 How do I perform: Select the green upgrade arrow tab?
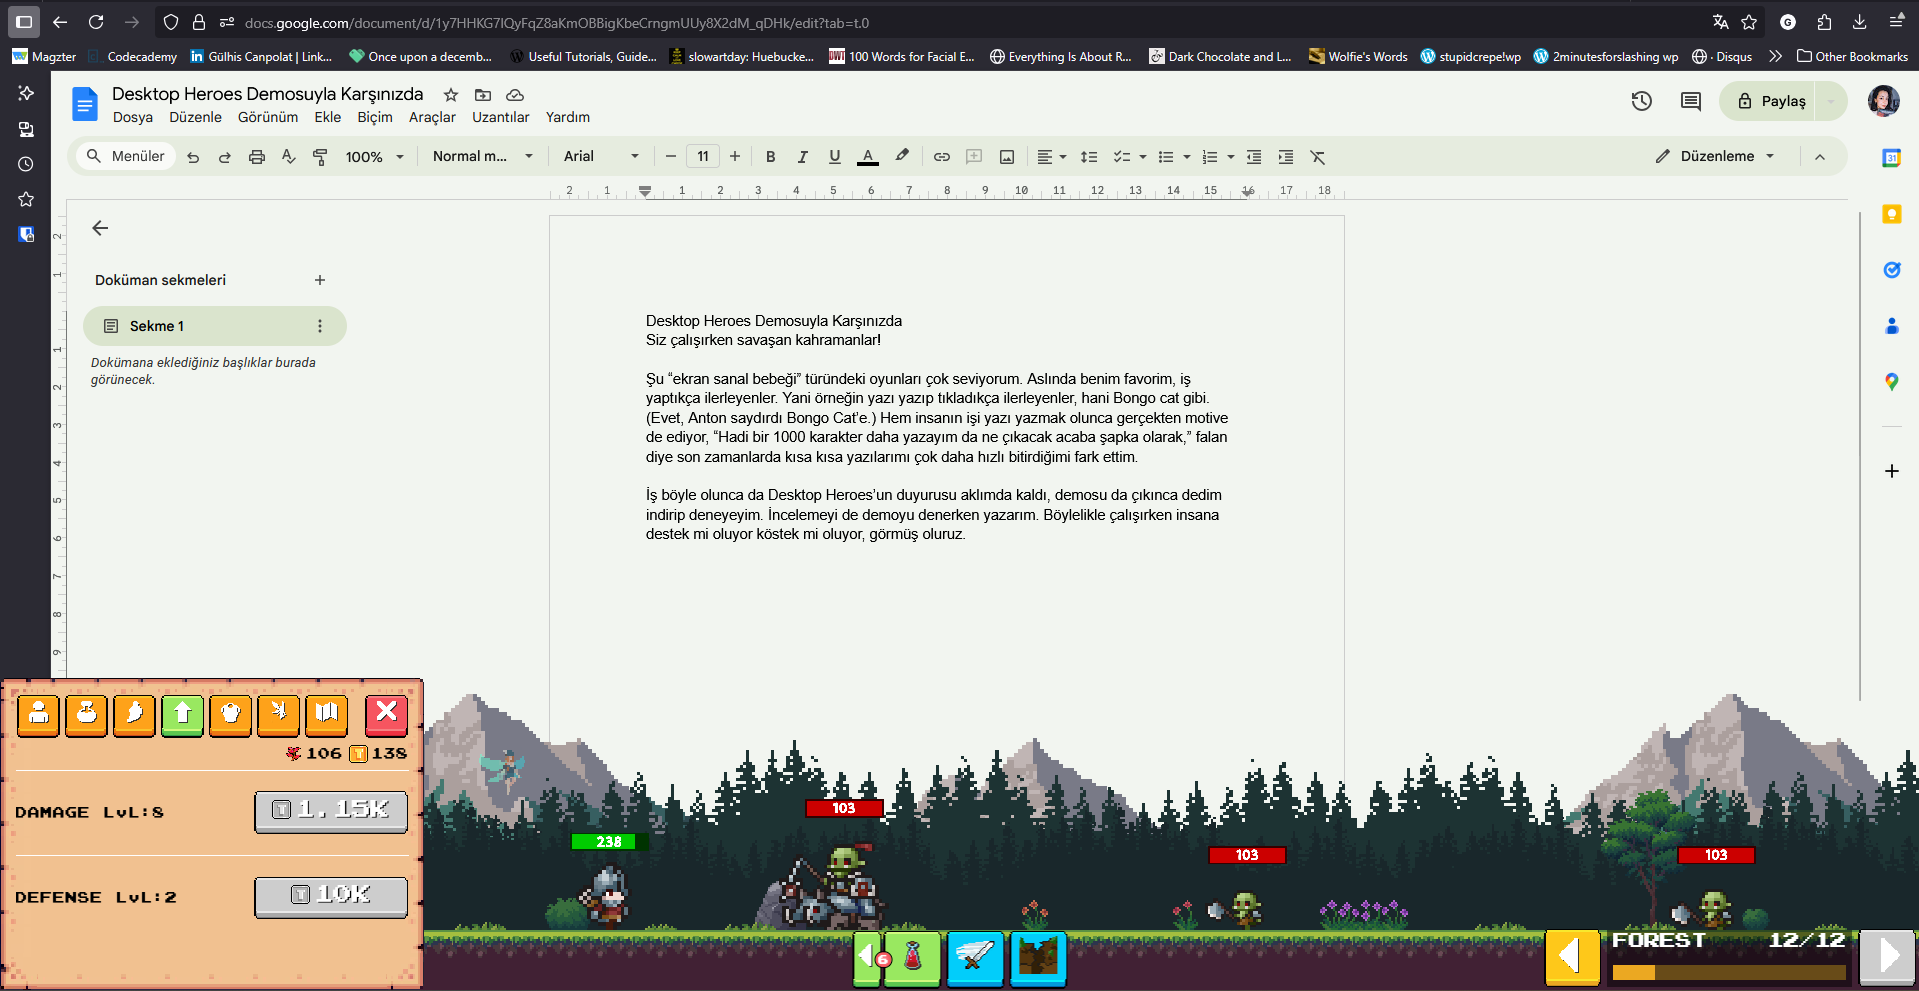pyautogui.click(x=183, y=714)
